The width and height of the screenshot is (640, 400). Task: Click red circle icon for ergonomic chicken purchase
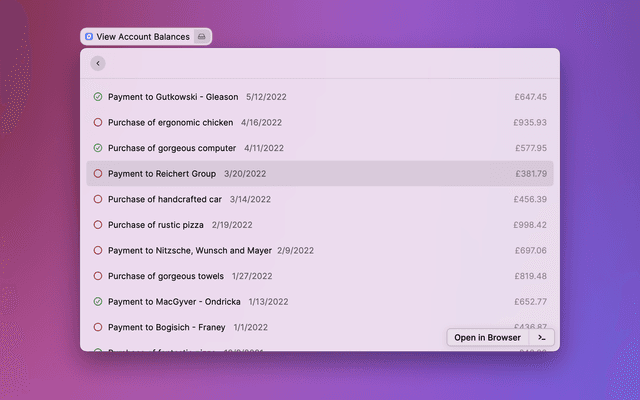98,123
